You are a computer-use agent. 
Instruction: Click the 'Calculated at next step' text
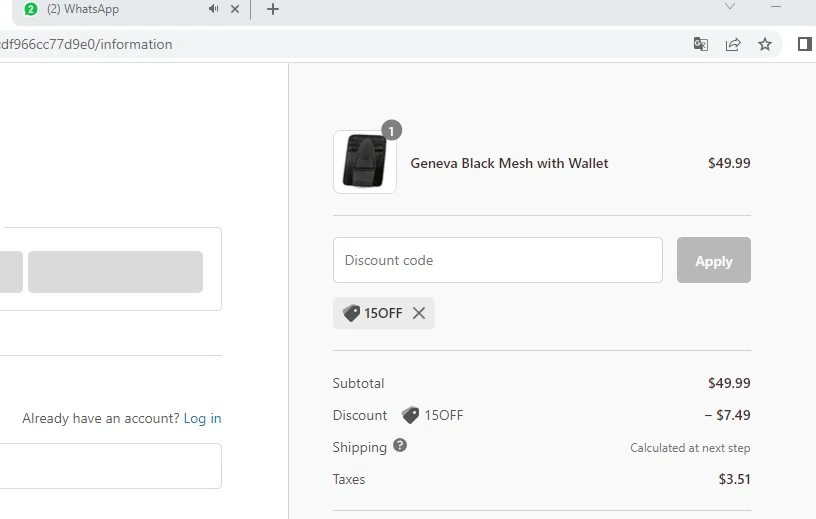pos(690,448)
